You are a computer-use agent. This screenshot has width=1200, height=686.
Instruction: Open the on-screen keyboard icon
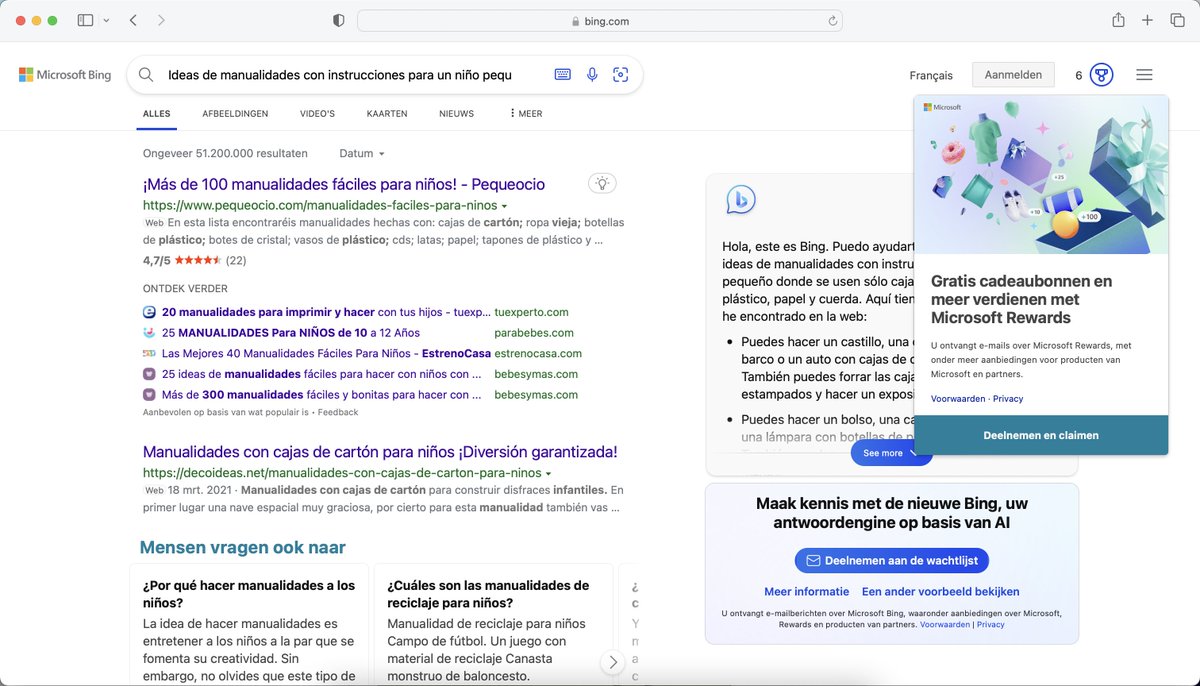563,75
